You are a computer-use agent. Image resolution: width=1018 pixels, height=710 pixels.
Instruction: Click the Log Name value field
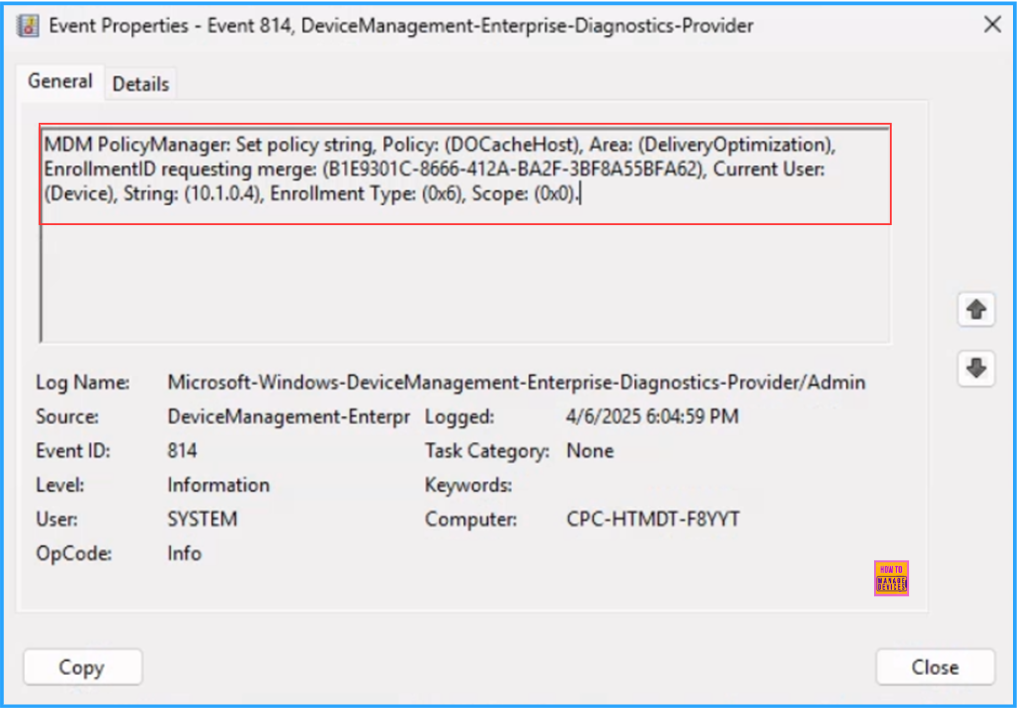pyautogui.click(x=516, y=382)
